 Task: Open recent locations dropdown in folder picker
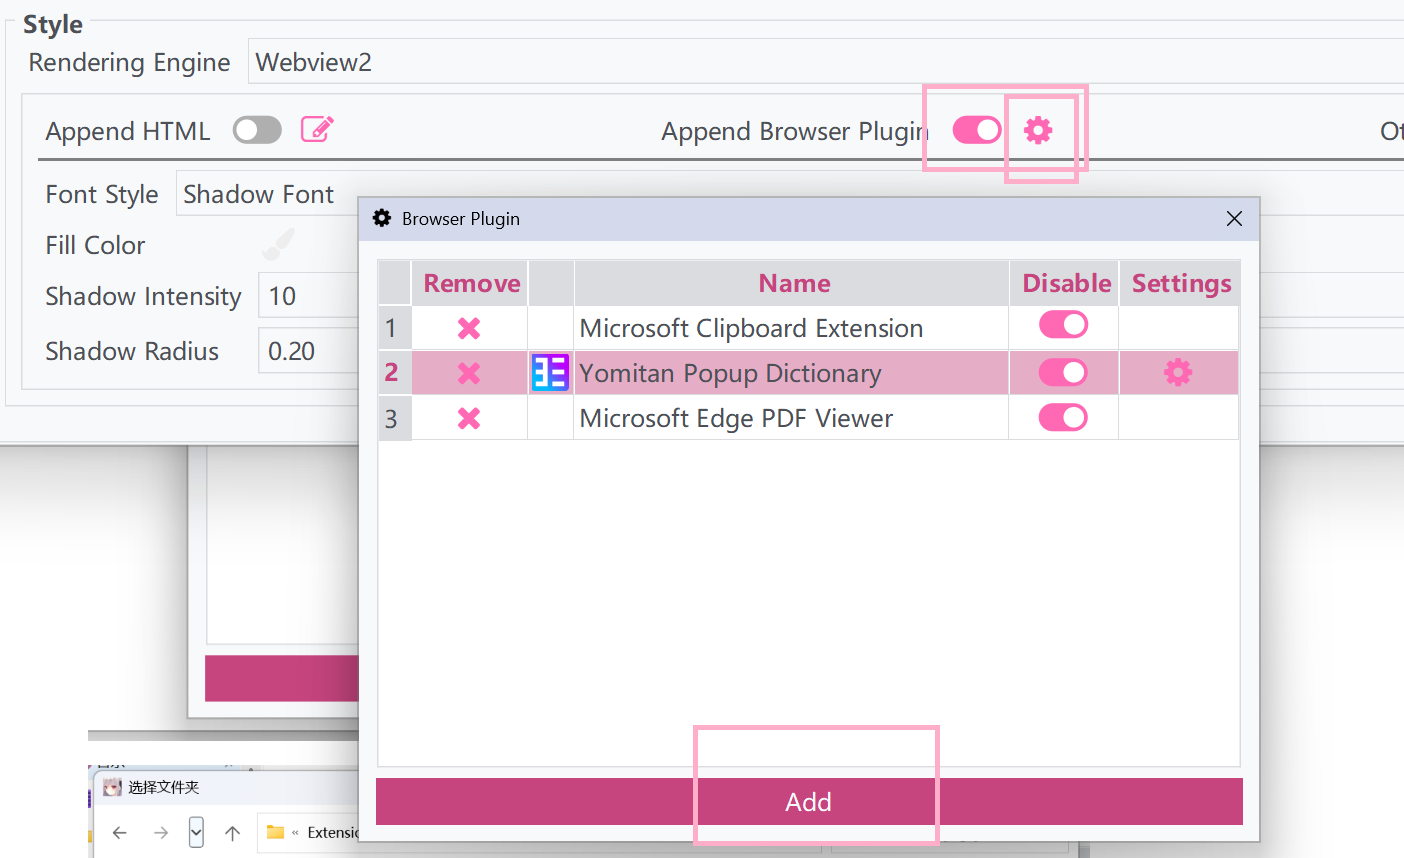(x=196, y=832)
